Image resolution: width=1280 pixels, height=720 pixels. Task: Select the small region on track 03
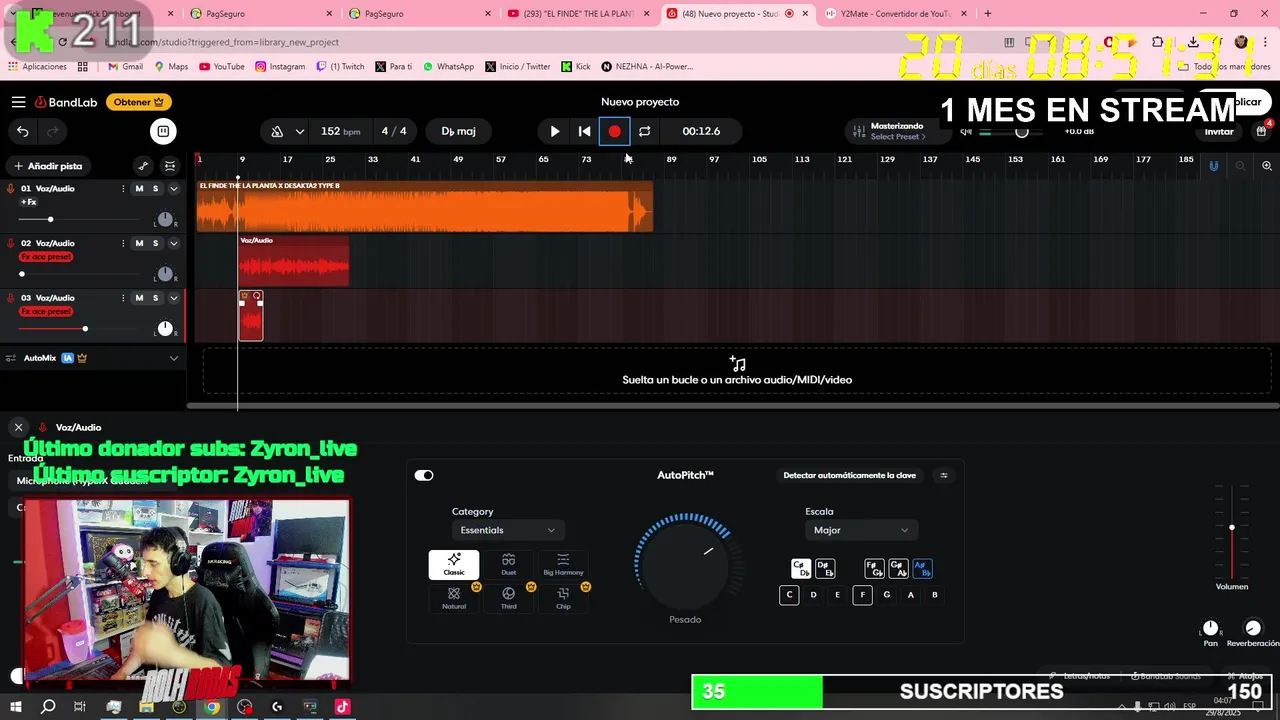[251, 316]
